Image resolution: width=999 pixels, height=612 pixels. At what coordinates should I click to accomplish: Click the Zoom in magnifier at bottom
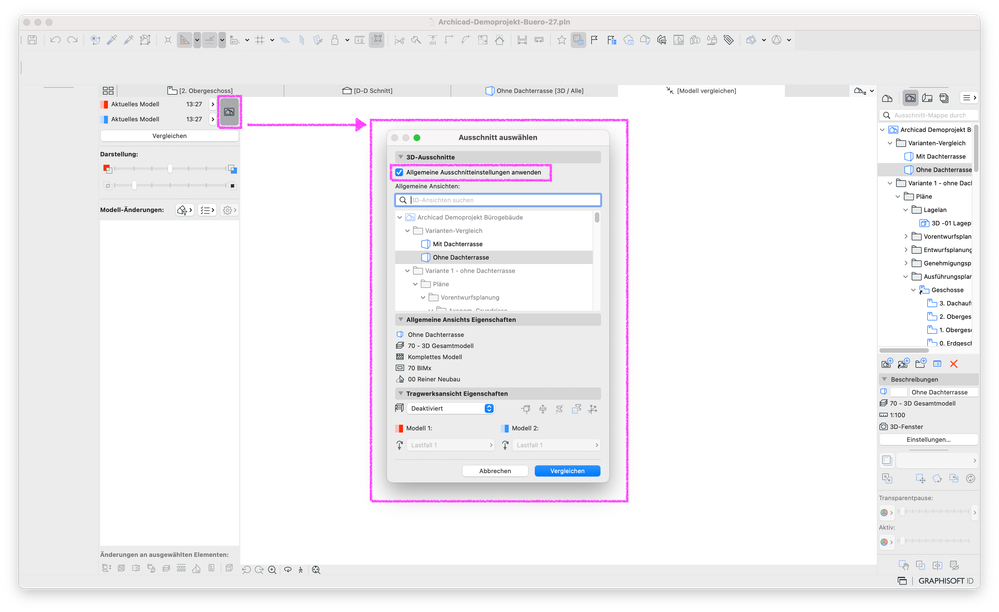pyautogui.click(x=273, y=570)
